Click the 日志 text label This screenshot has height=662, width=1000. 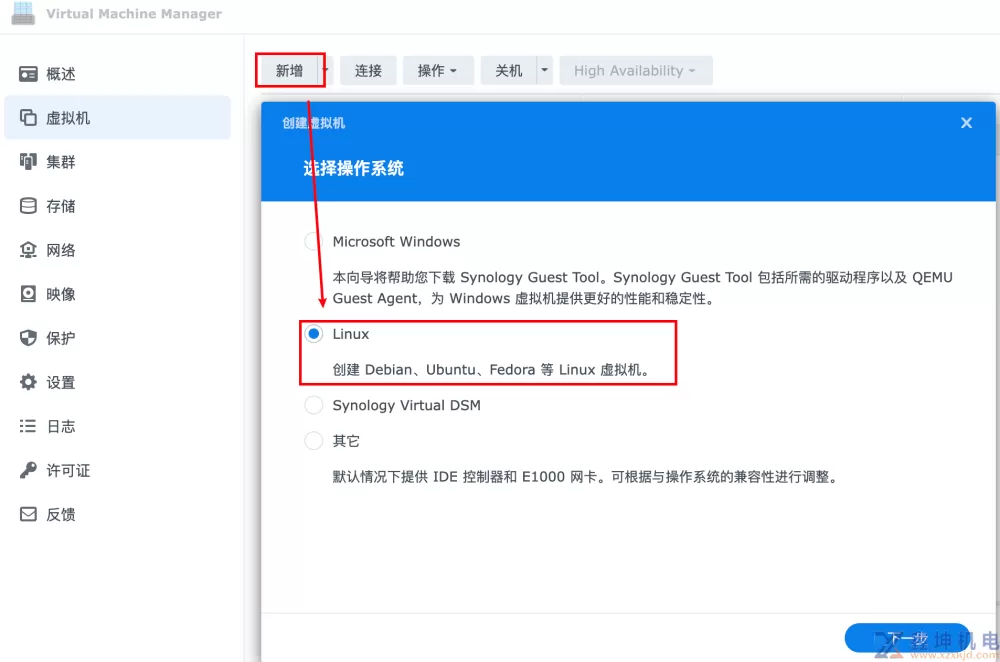coord(61,426)
